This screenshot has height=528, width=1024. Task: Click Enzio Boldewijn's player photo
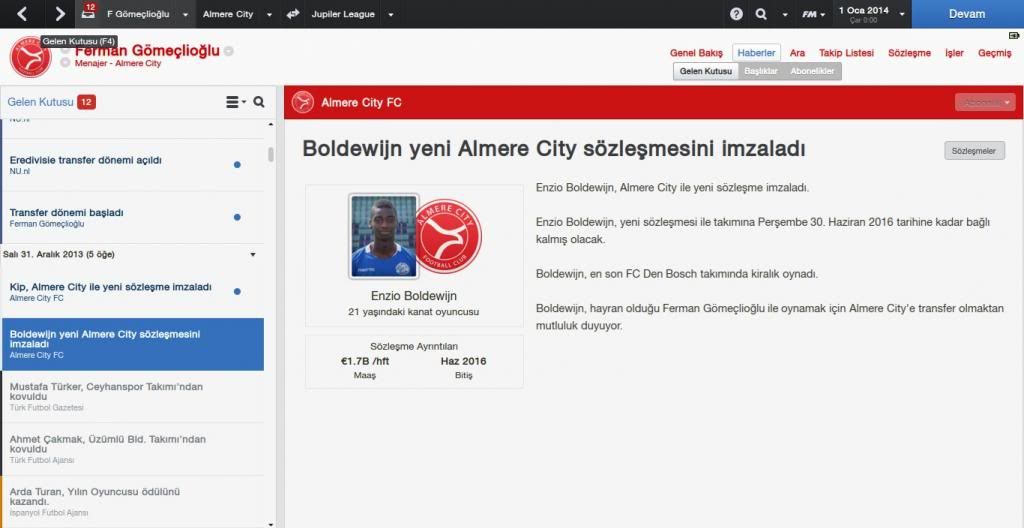383,236
